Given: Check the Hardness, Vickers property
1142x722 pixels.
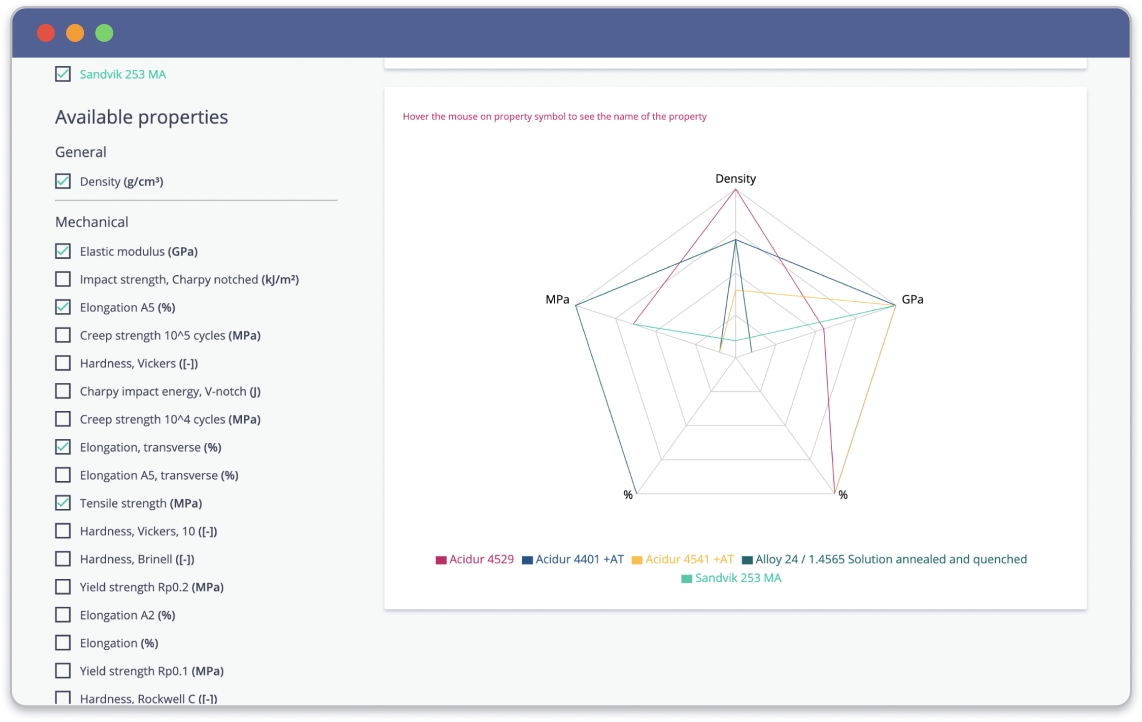Looking at the screenshot, I should [62, 363].
